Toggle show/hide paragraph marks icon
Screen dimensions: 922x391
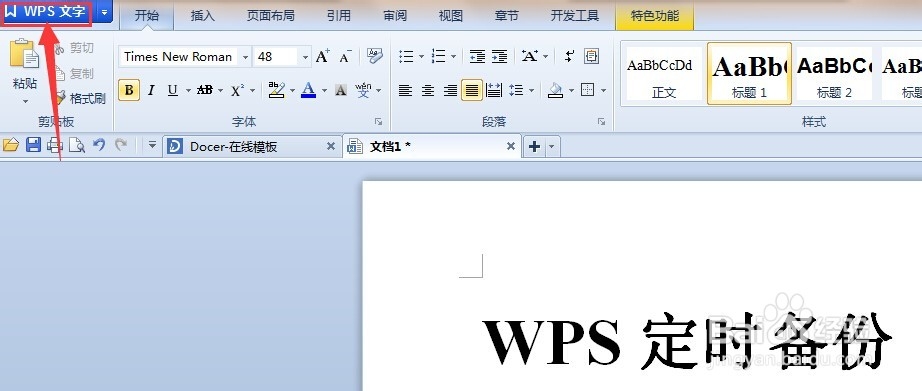tap(569, 56)
